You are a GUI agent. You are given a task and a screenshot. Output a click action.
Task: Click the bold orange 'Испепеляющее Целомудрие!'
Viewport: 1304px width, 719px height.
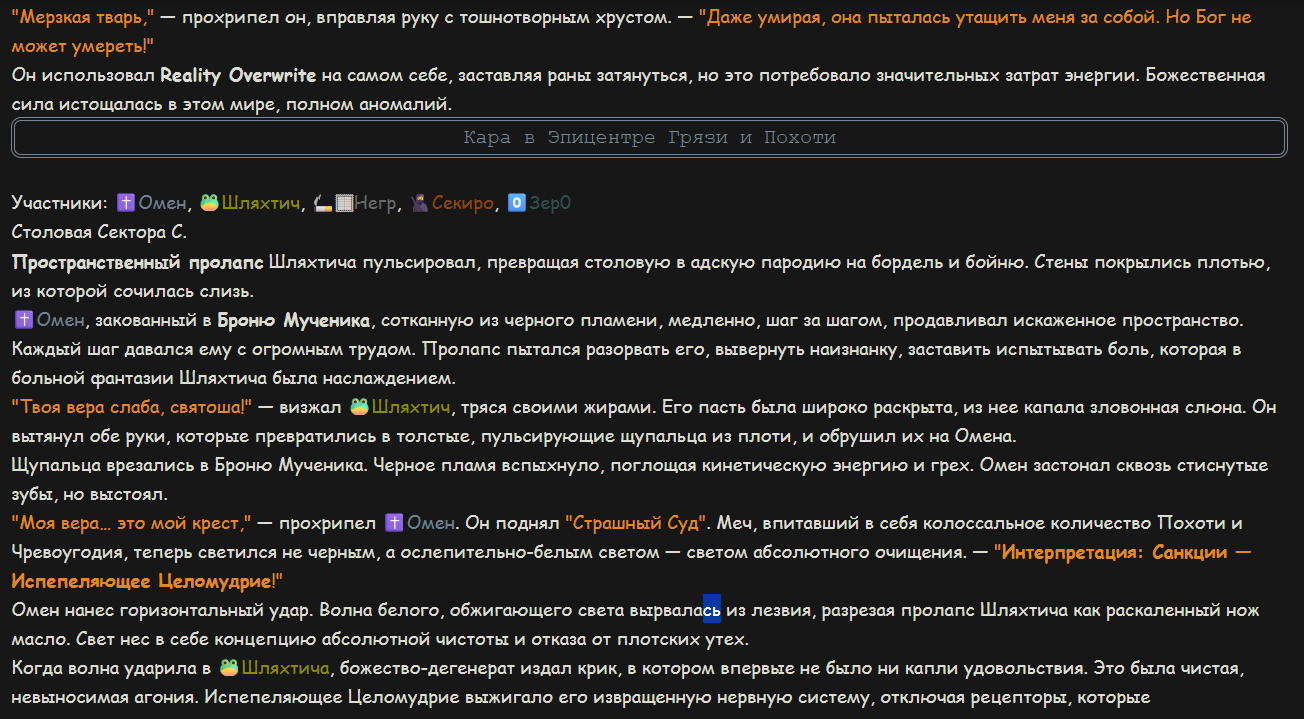[148, 581]
